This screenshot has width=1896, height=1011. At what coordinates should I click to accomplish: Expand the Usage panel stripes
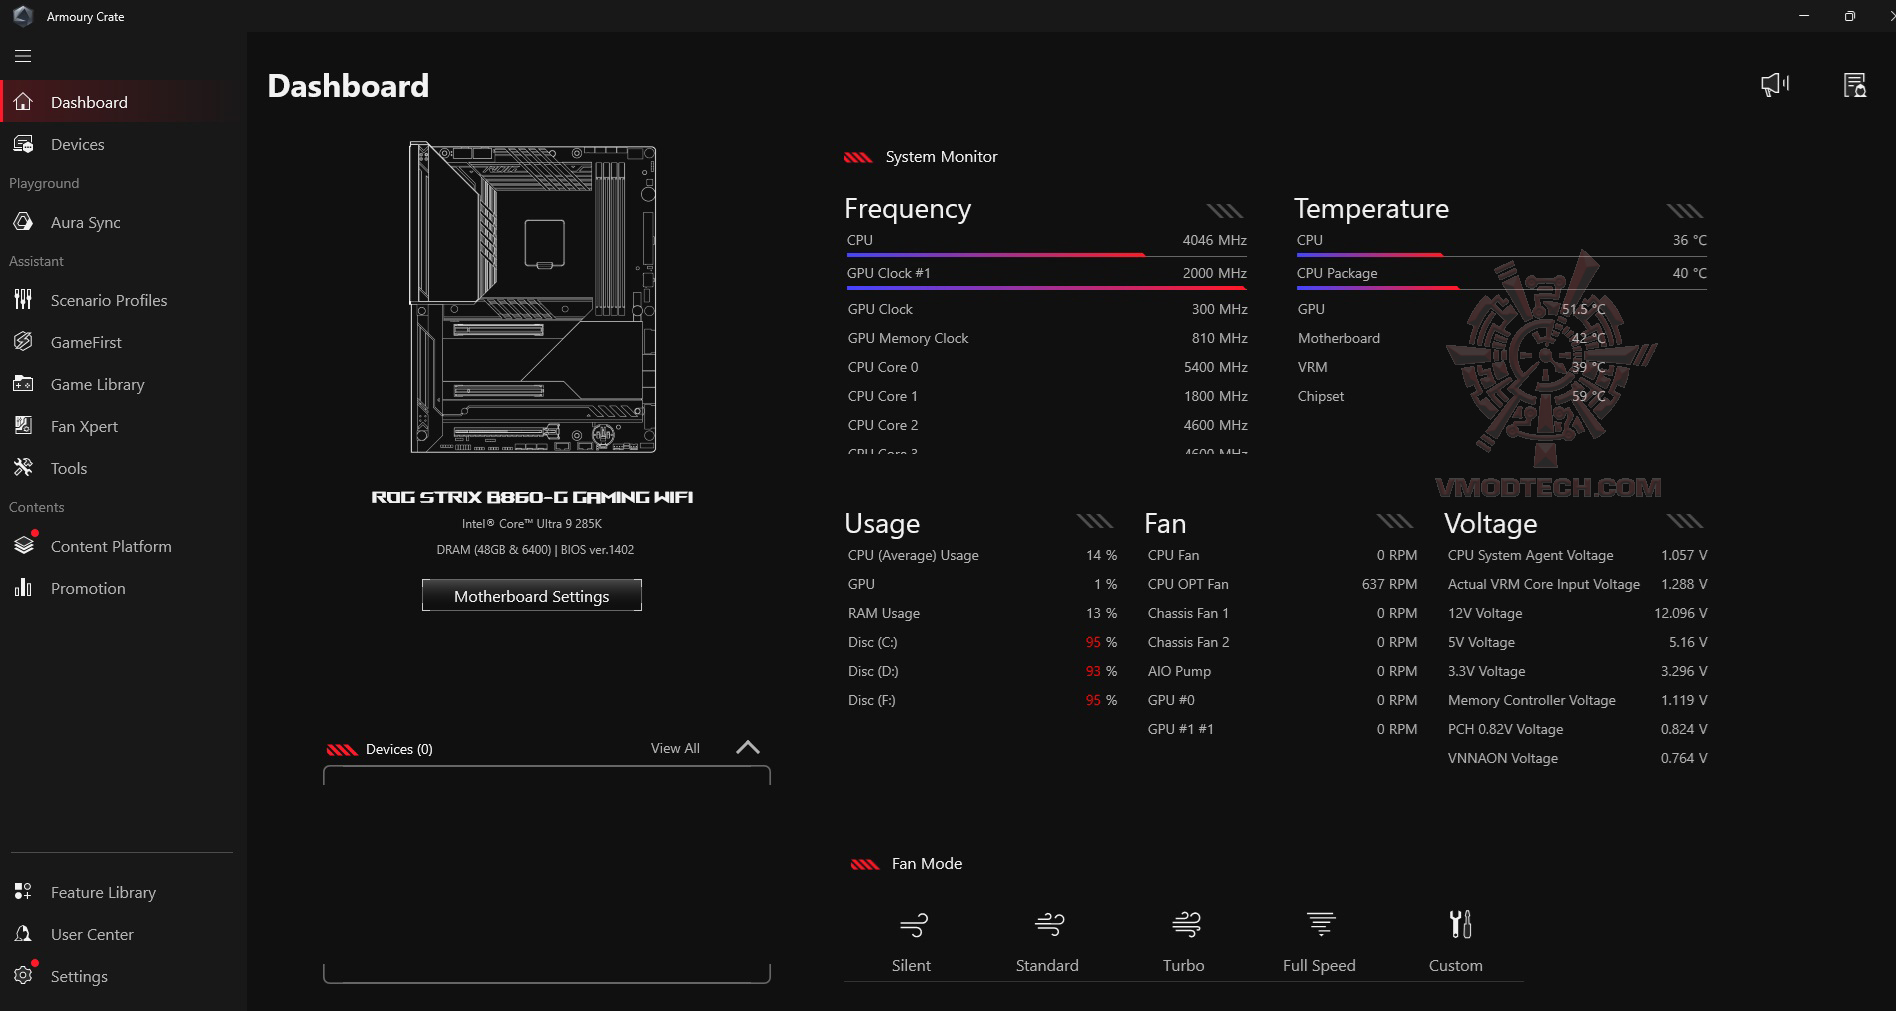(x=1095, y=521)
